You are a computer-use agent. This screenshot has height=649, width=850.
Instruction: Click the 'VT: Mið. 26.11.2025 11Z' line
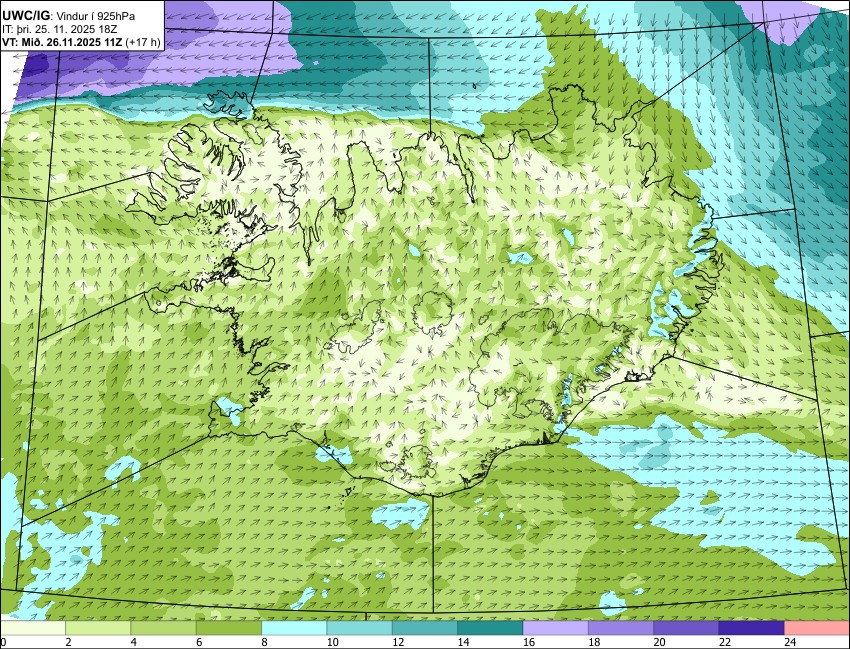(62, 42)
